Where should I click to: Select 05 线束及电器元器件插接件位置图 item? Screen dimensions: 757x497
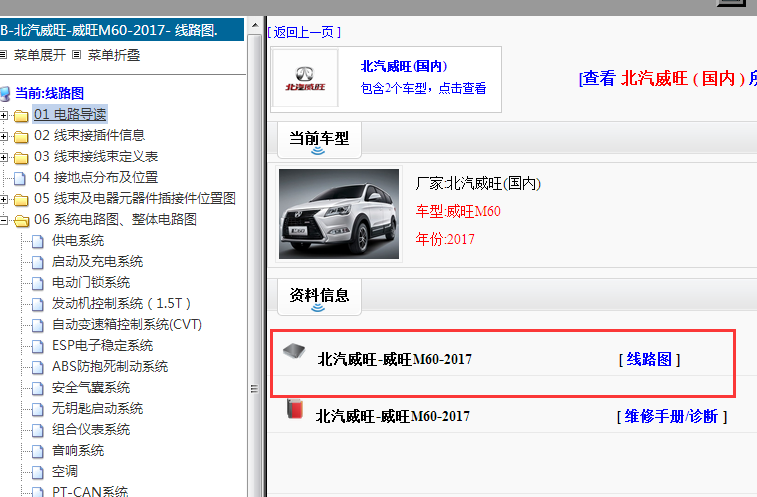135,199
